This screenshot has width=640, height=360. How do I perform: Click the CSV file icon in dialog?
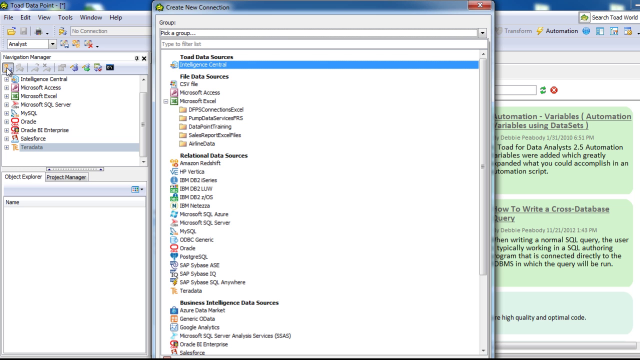tap(174, 84)
